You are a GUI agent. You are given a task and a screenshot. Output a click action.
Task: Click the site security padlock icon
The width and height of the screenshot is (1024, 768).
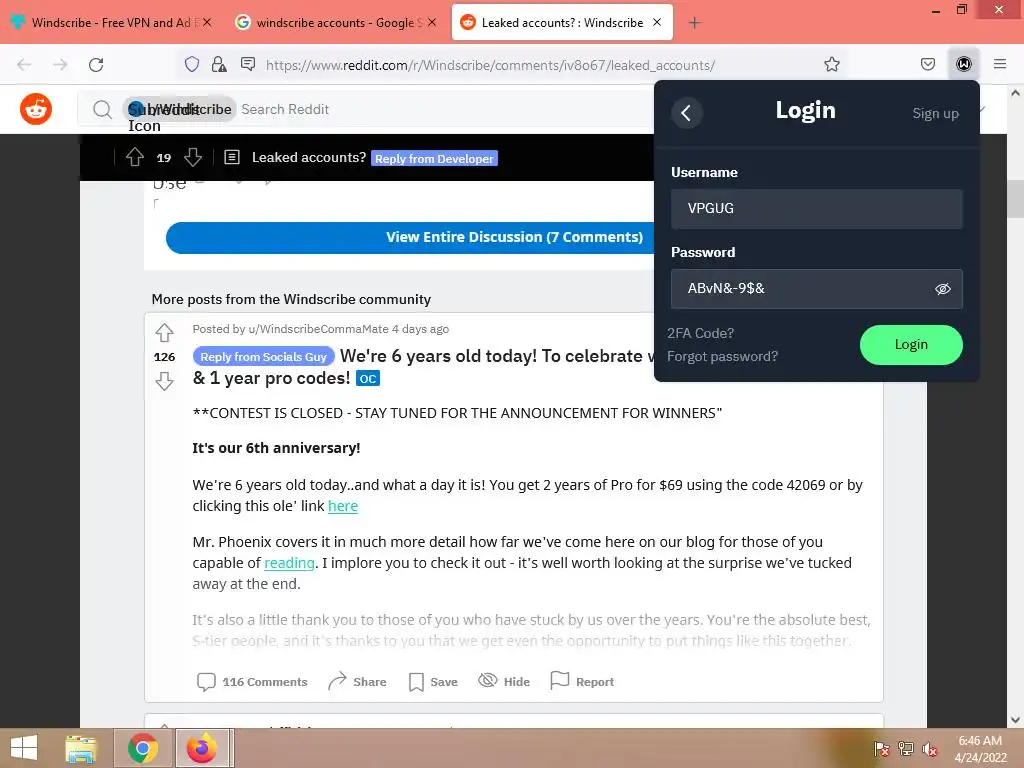coord(219,64)
